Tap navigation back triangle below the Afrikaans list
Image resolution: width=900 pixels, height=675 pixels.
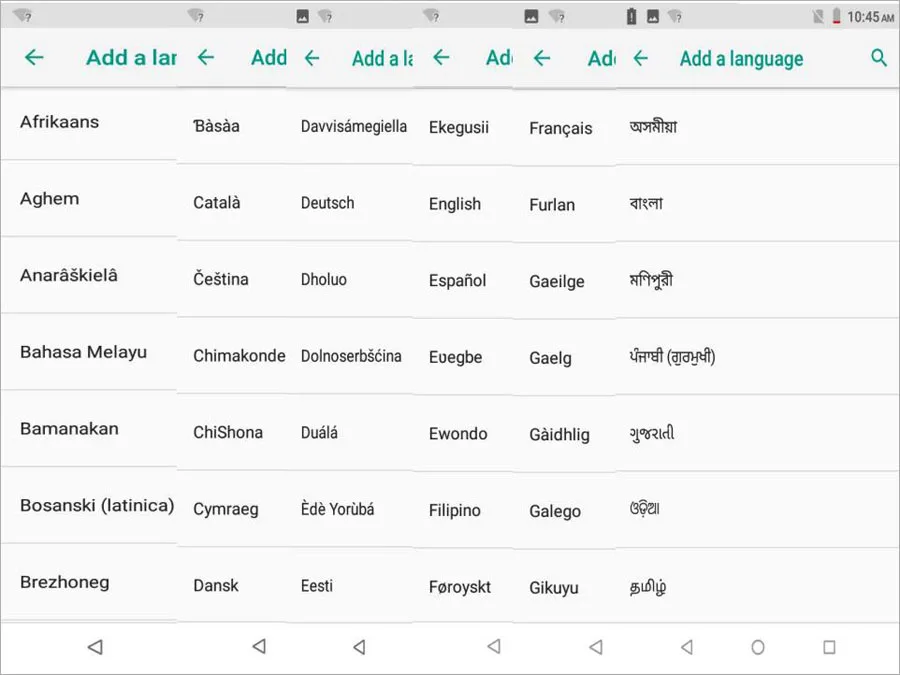point(95,647)
